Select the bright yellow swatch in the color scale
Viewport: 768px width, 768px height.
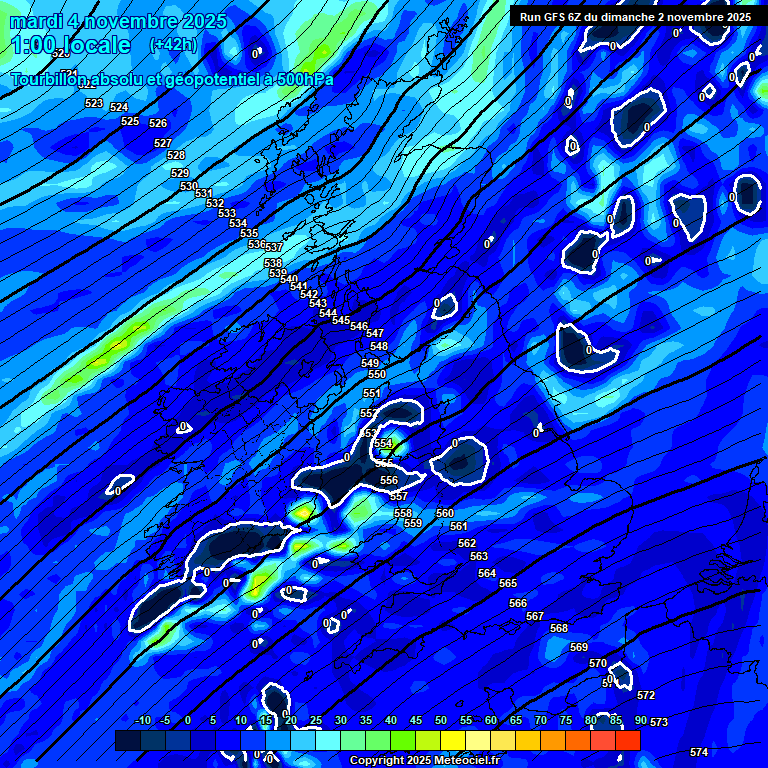[478, 741]
